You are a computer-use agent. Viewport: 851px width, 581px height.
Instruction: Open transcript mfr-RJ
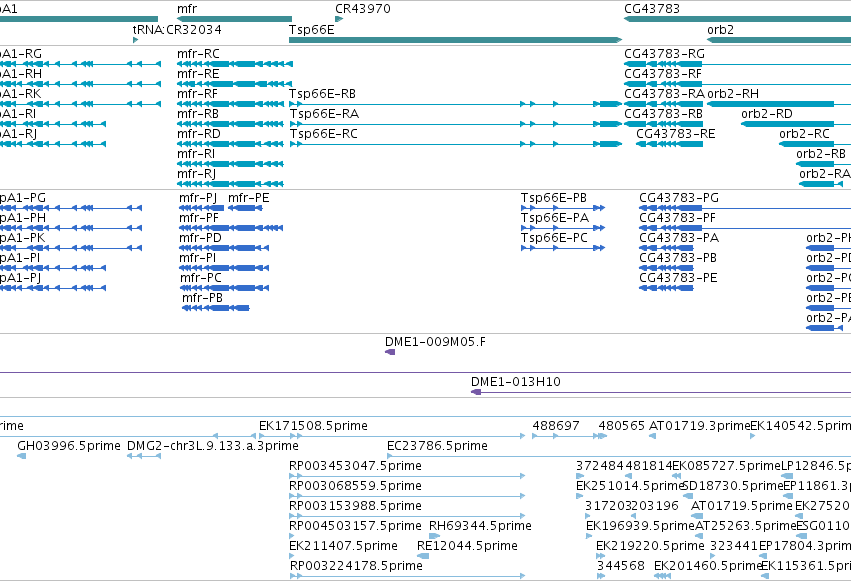(230, 184)
